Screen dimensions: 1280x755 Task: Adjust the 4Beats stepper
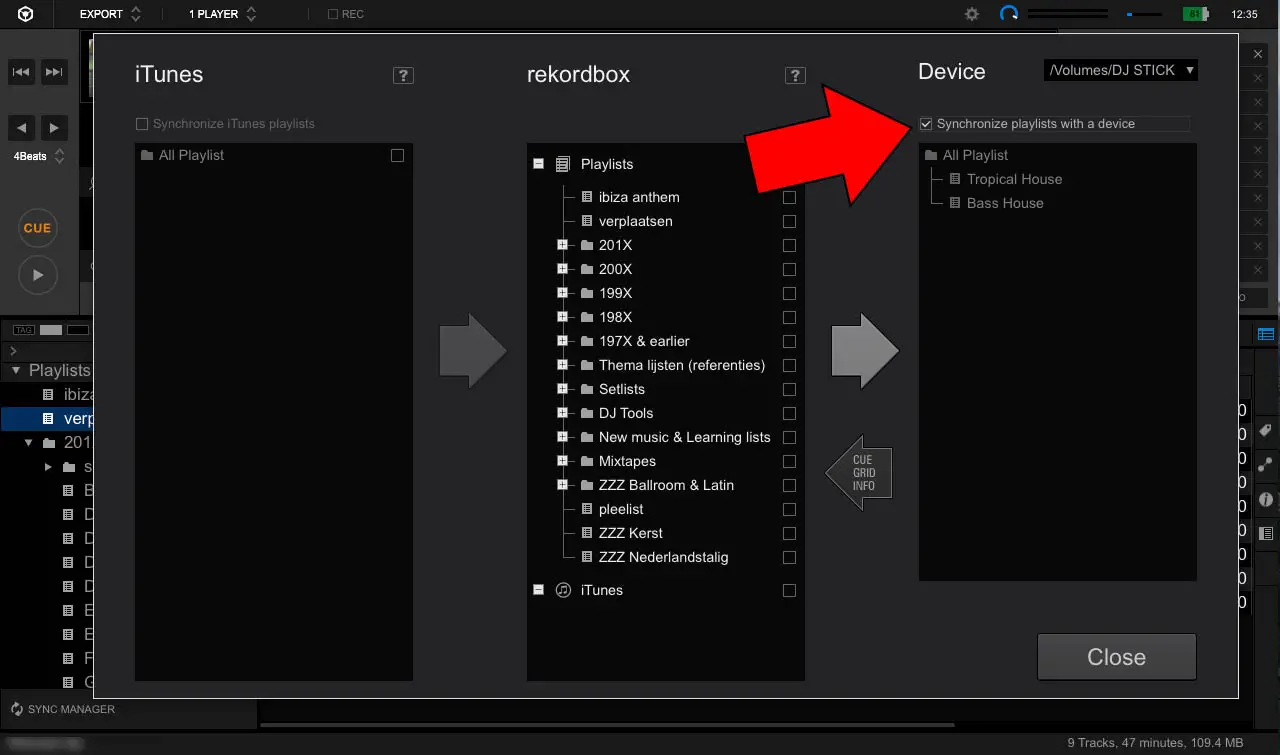[60, 156]
